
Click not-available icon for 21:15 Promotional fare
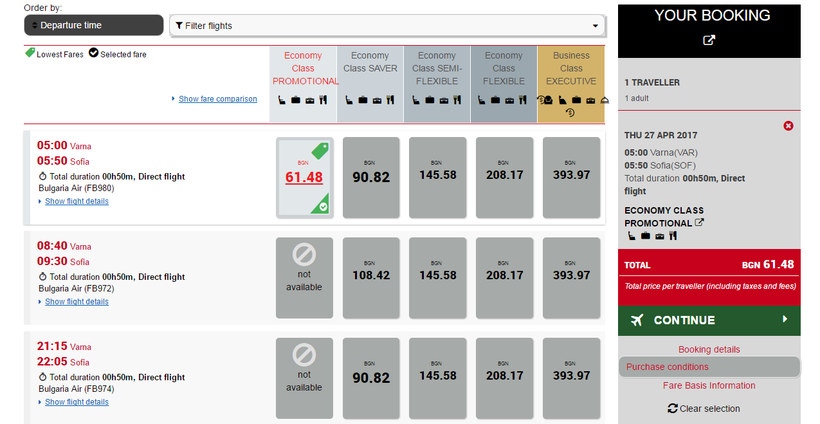(304, 355)
